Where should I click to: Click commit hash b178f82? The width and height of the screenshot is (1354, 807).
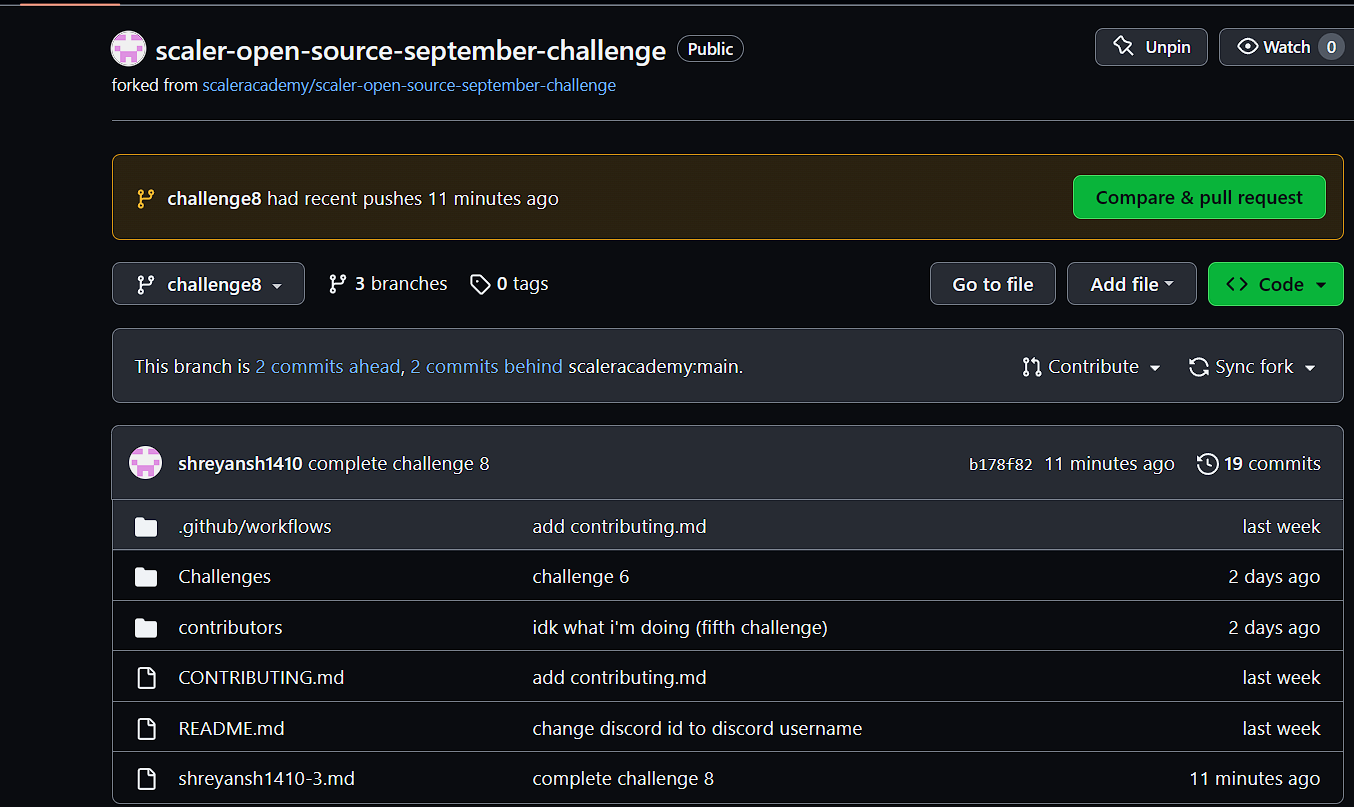tap(1000, 463)
